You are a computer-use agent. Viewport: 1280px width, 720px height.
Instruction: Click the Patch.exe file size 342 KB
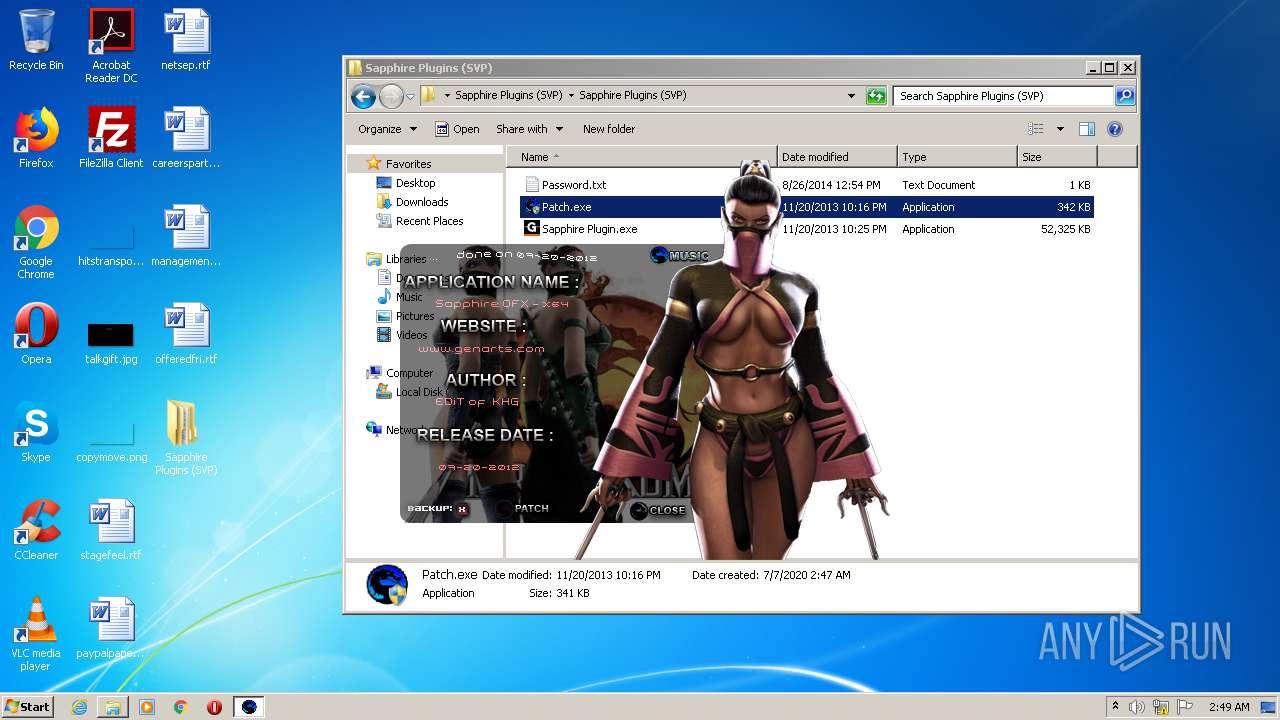(1073, 207)
